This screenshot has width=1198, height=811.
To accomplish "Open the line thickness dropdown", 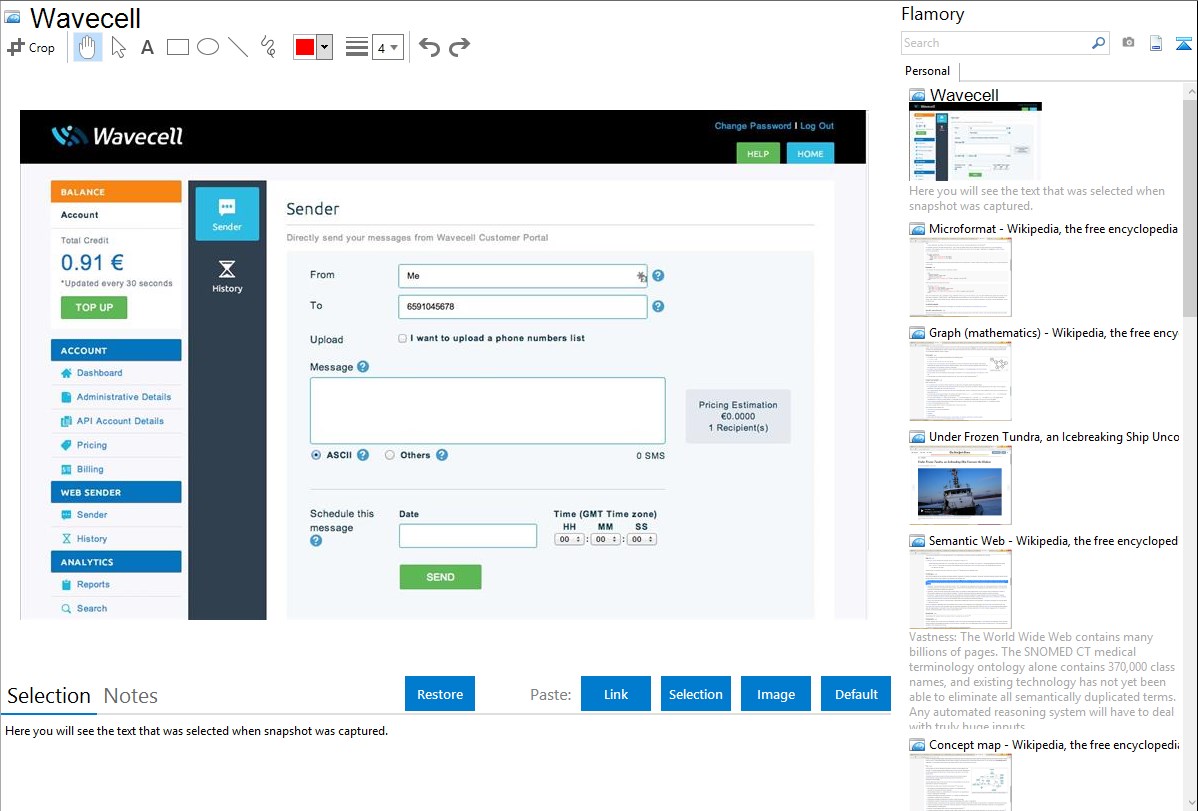I will coord(387,47).
